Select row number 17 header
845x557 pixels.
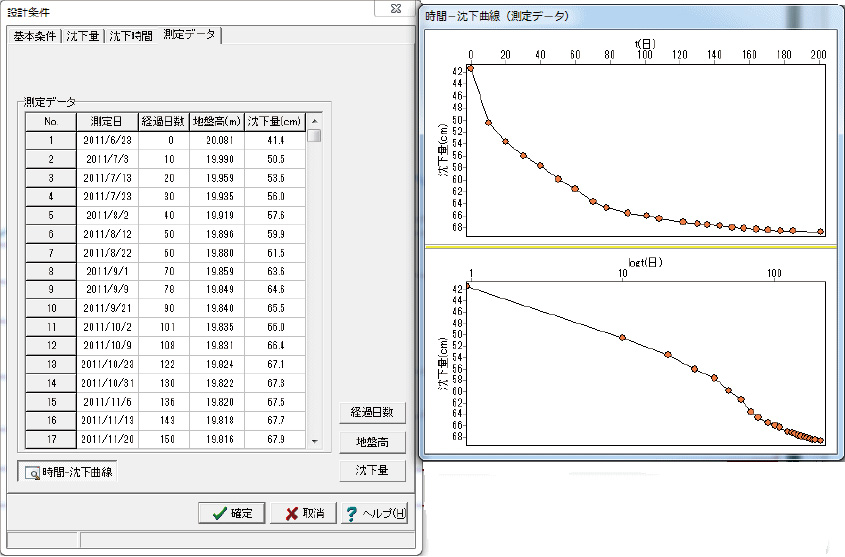51,439
